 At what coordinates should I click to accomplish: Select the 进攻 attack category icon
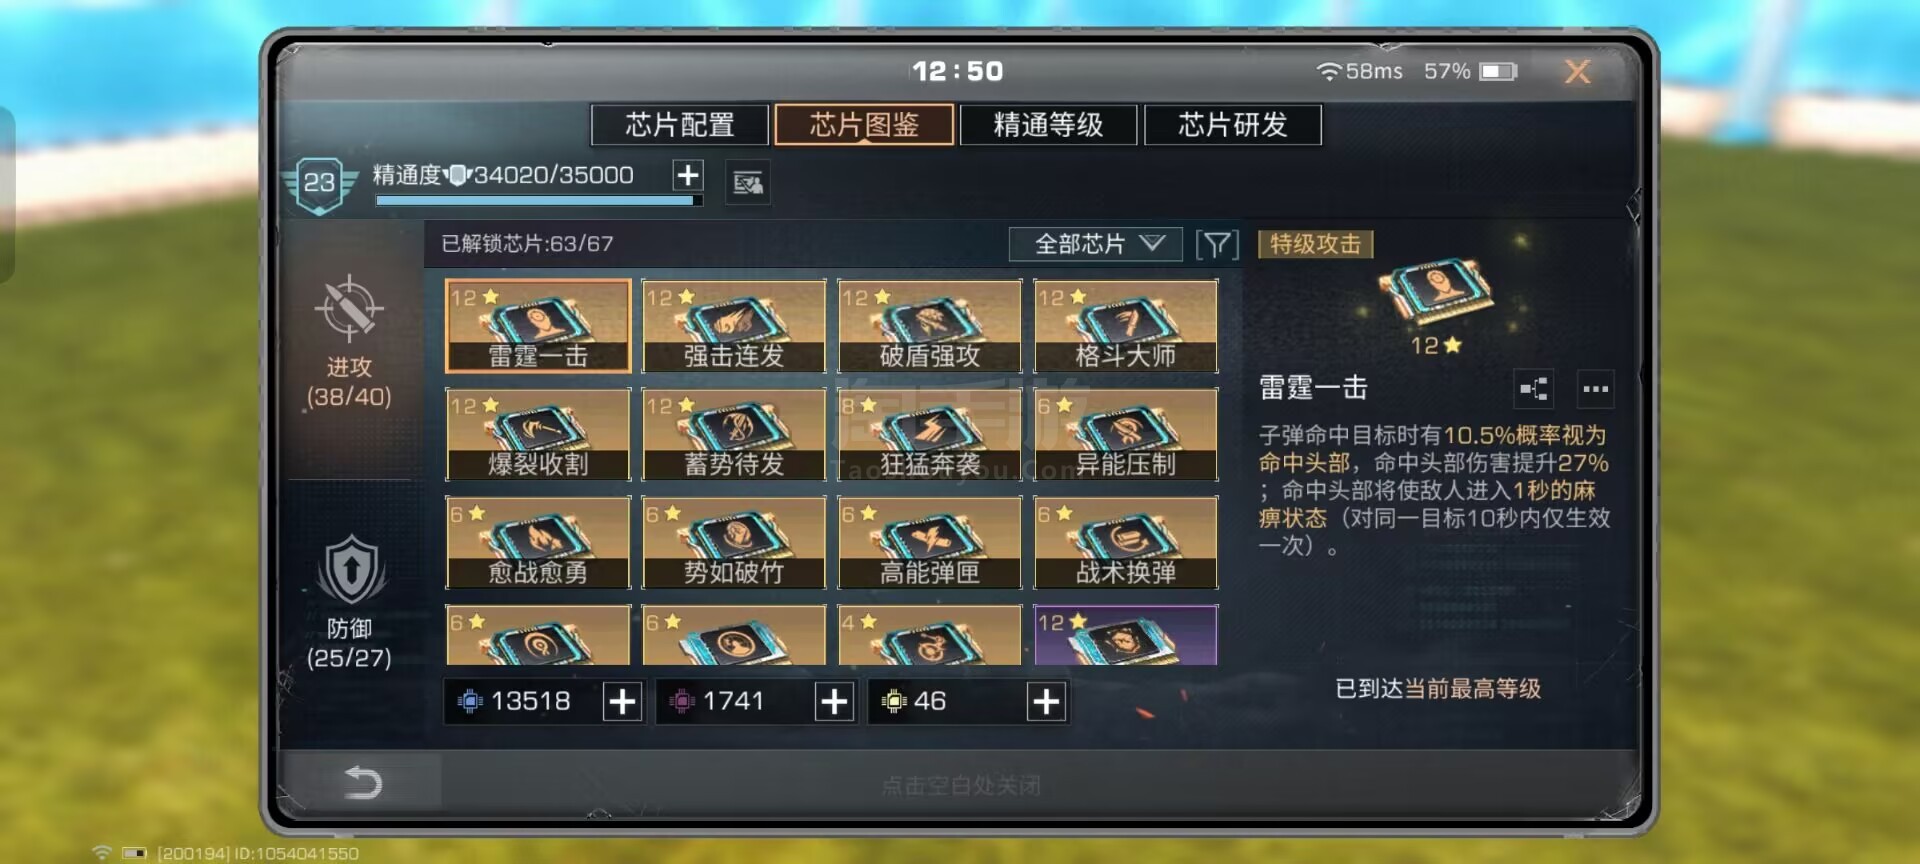pyautogui.click(x=349, y=309)
